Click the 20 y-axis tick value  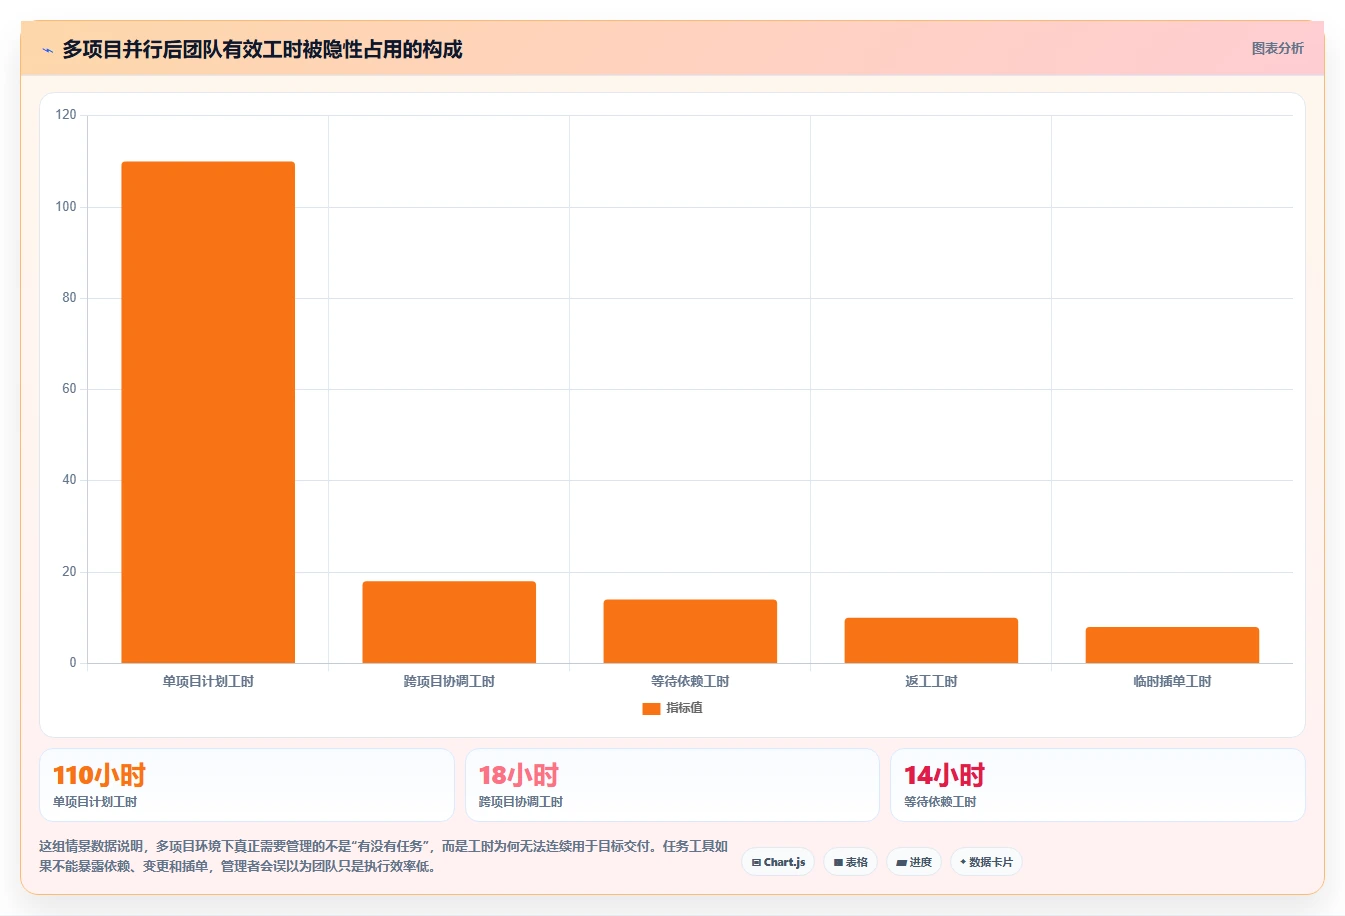[69, 572]
